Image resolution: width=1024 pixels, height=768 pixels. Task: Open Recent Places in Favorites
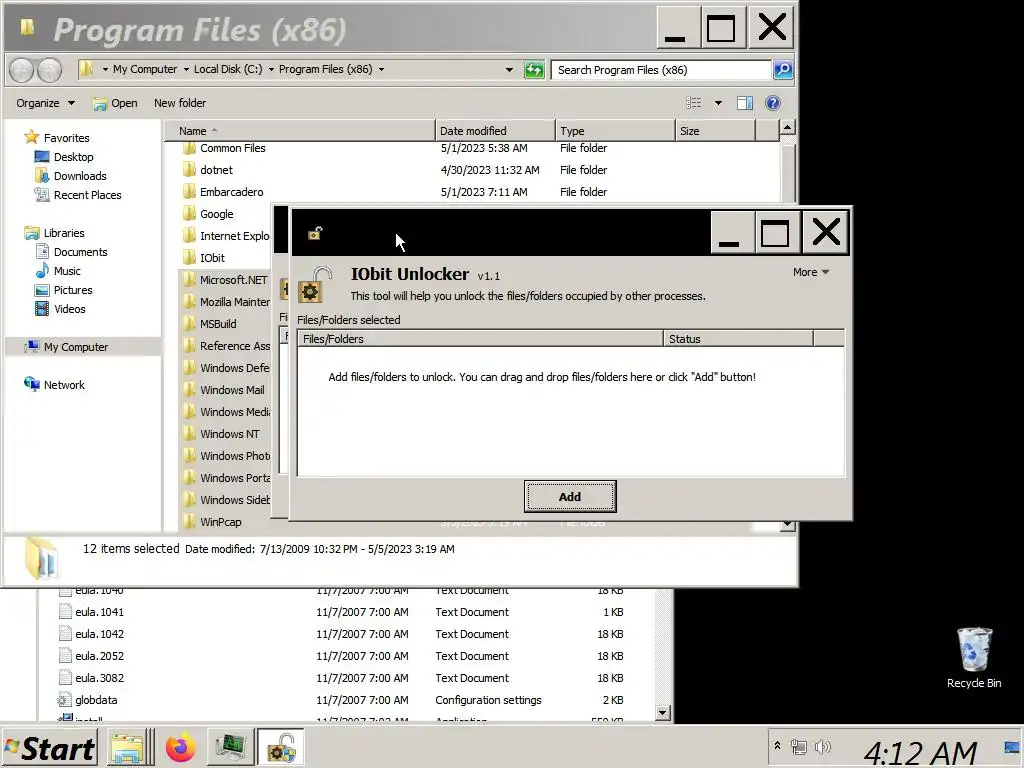(88, 195)
